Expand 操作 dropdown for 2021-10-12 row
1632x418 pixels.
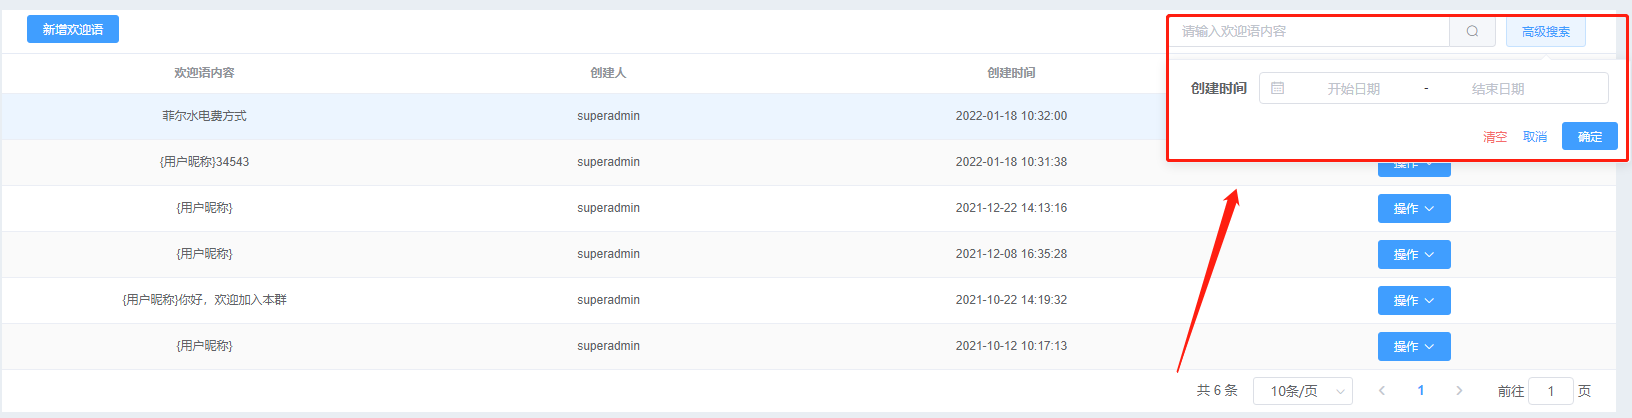pos(1414,346)
